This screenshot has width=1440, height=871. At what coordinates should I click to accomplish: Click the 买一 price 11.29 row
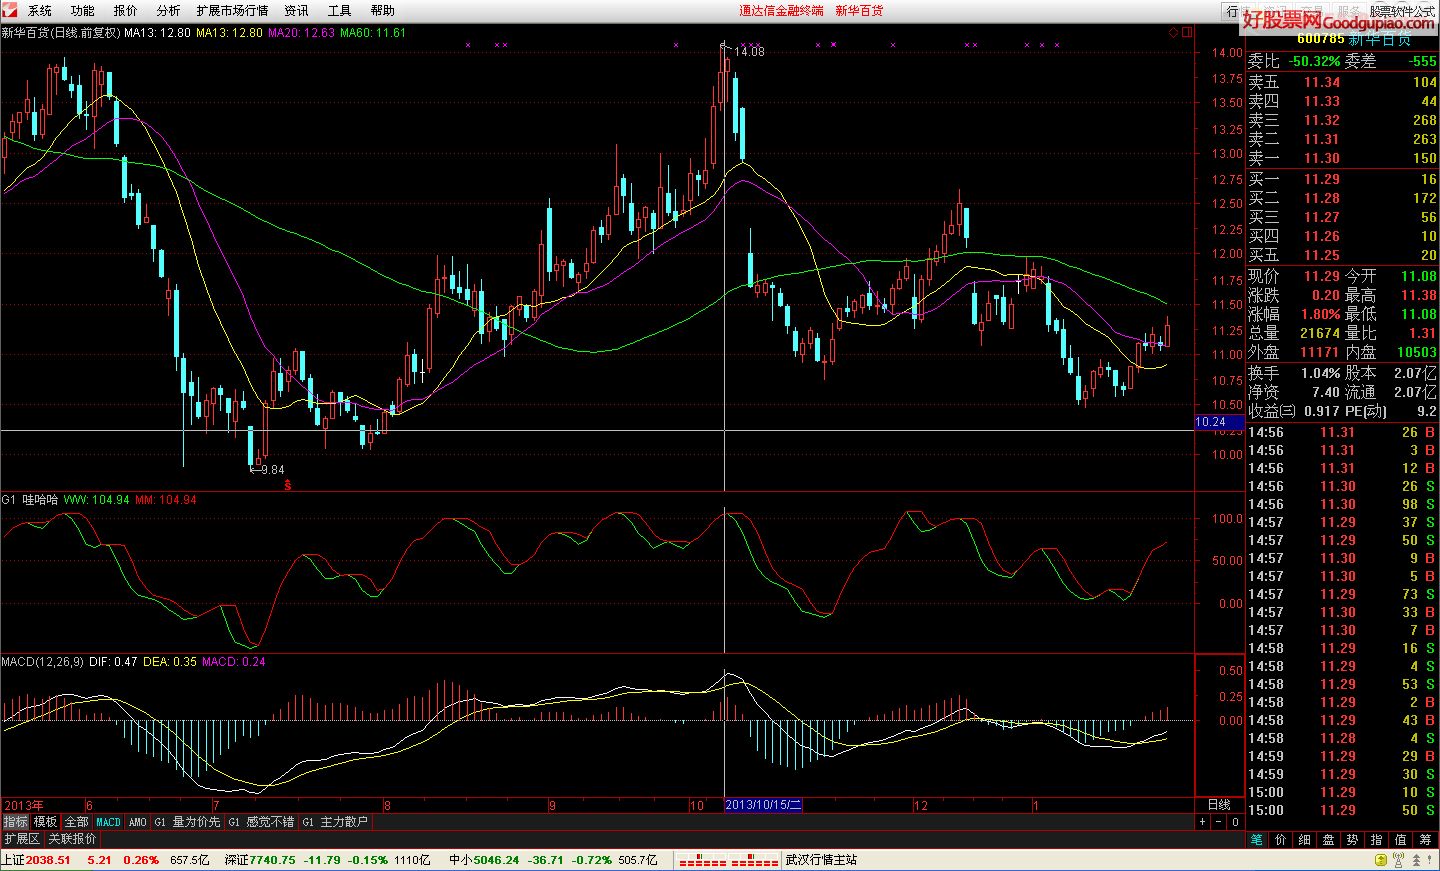[x=1342, y=179]
